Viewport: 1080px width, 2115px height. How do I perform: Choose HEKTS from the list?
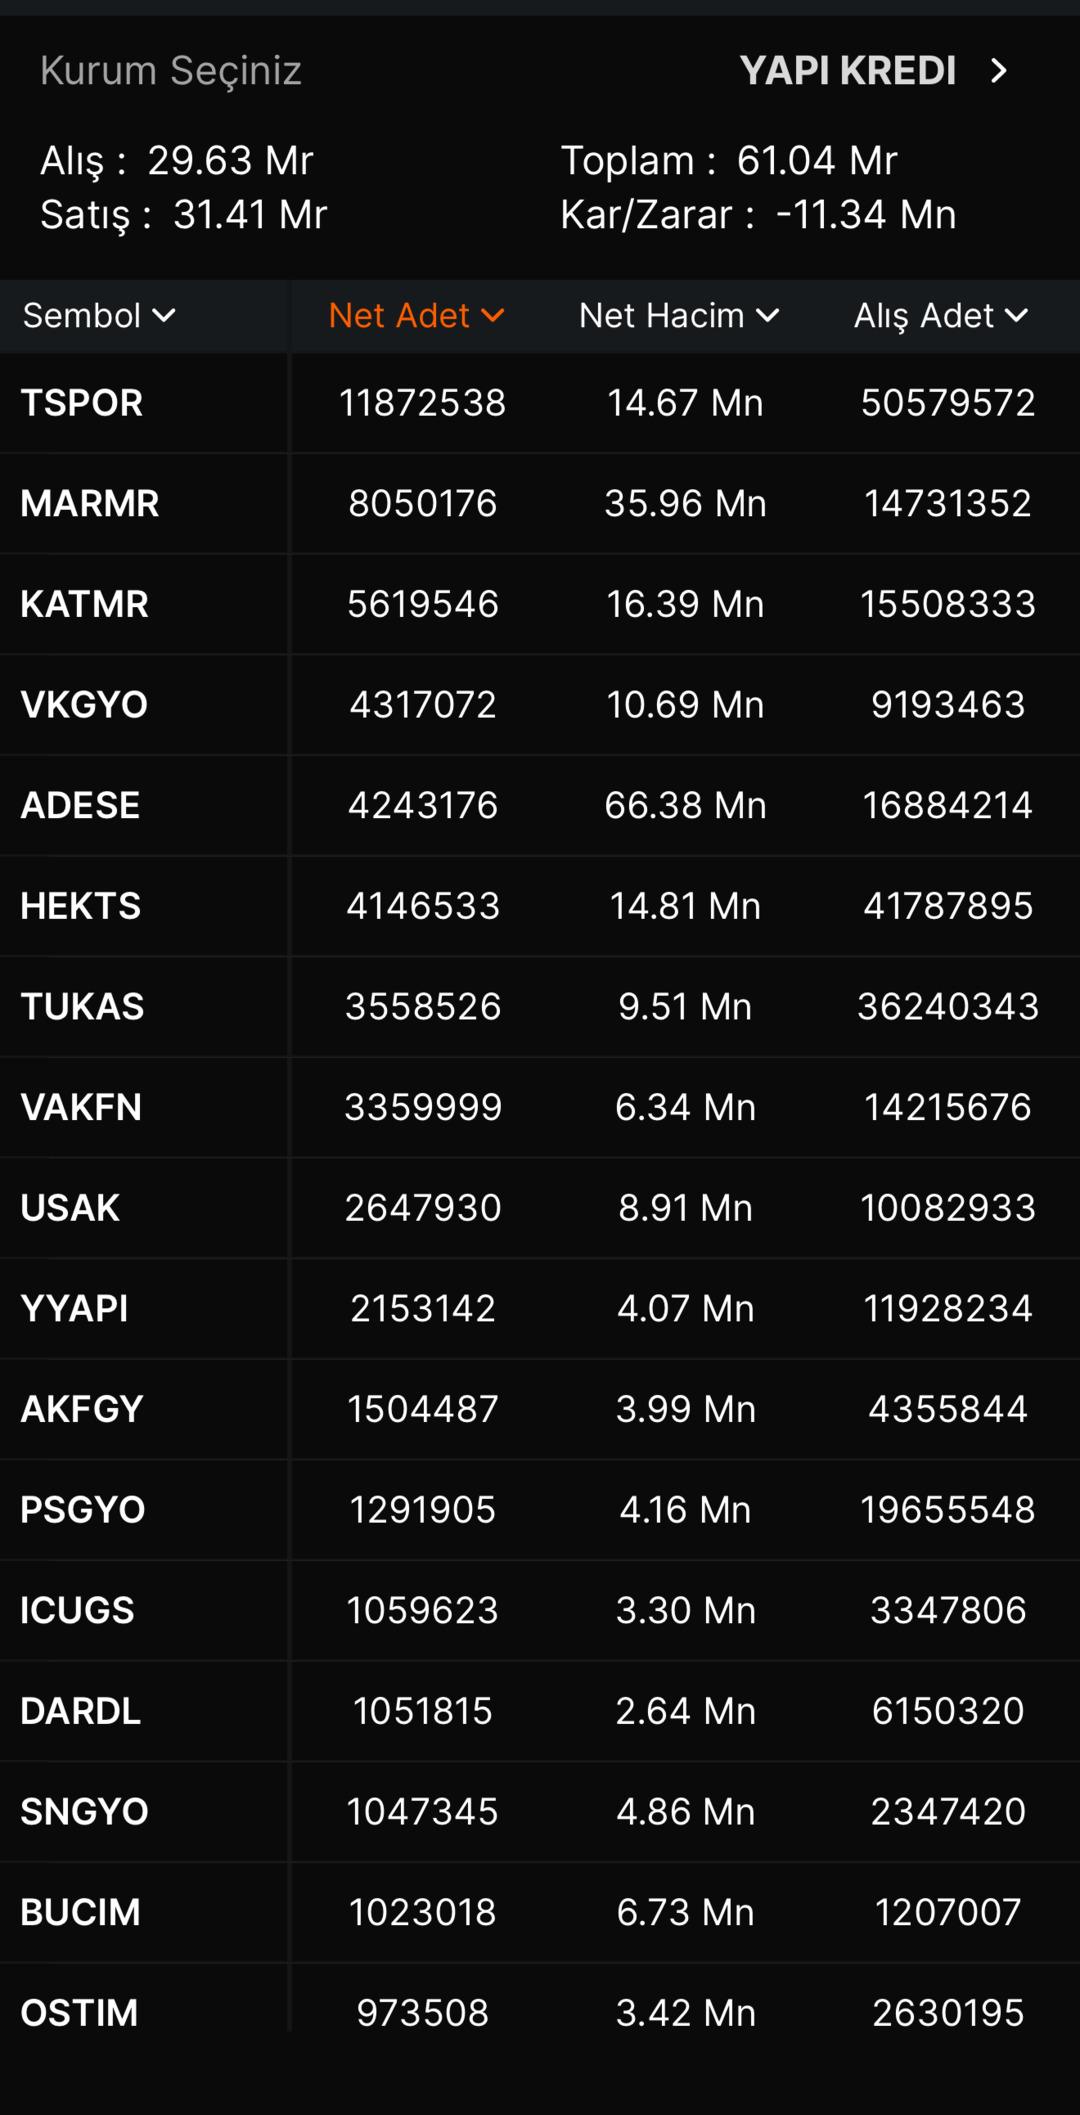click(x=81, y=906)
